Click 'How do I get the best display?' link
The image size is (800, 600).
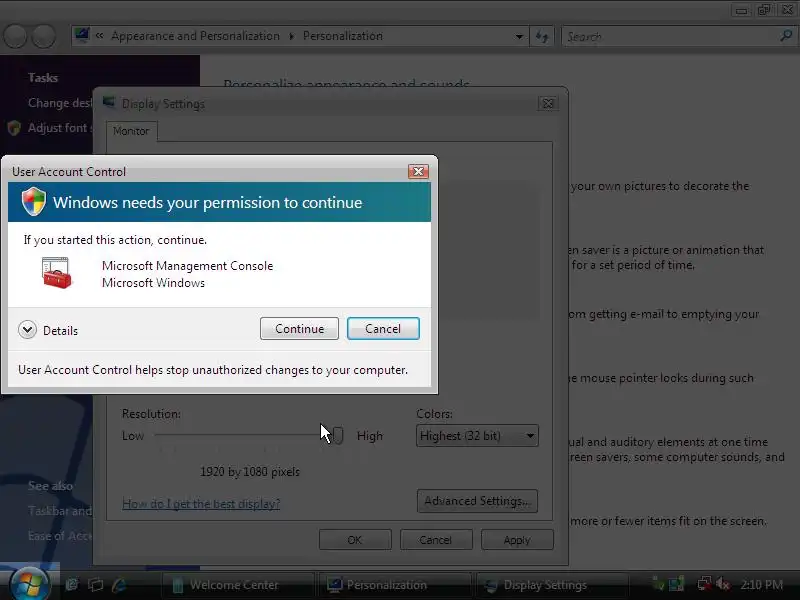201,504
